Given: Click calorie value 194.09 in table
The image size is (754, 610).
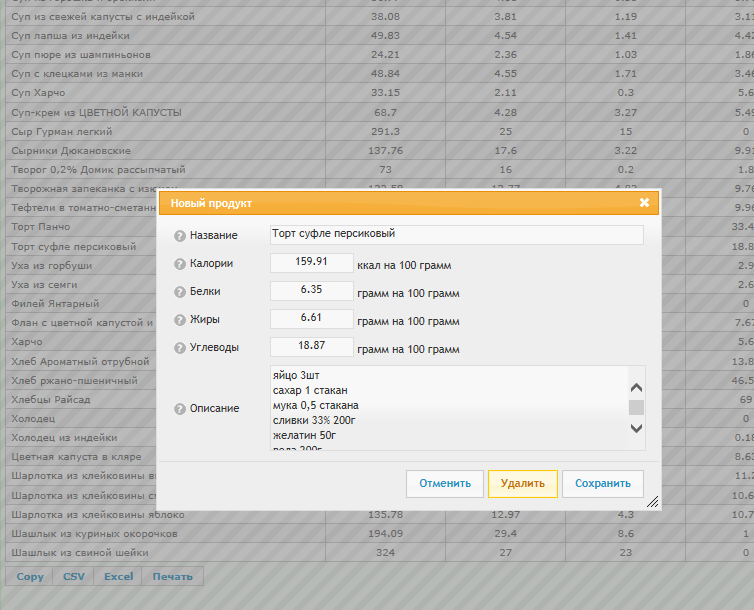Looking at the screenshot, I should [386, 534].
